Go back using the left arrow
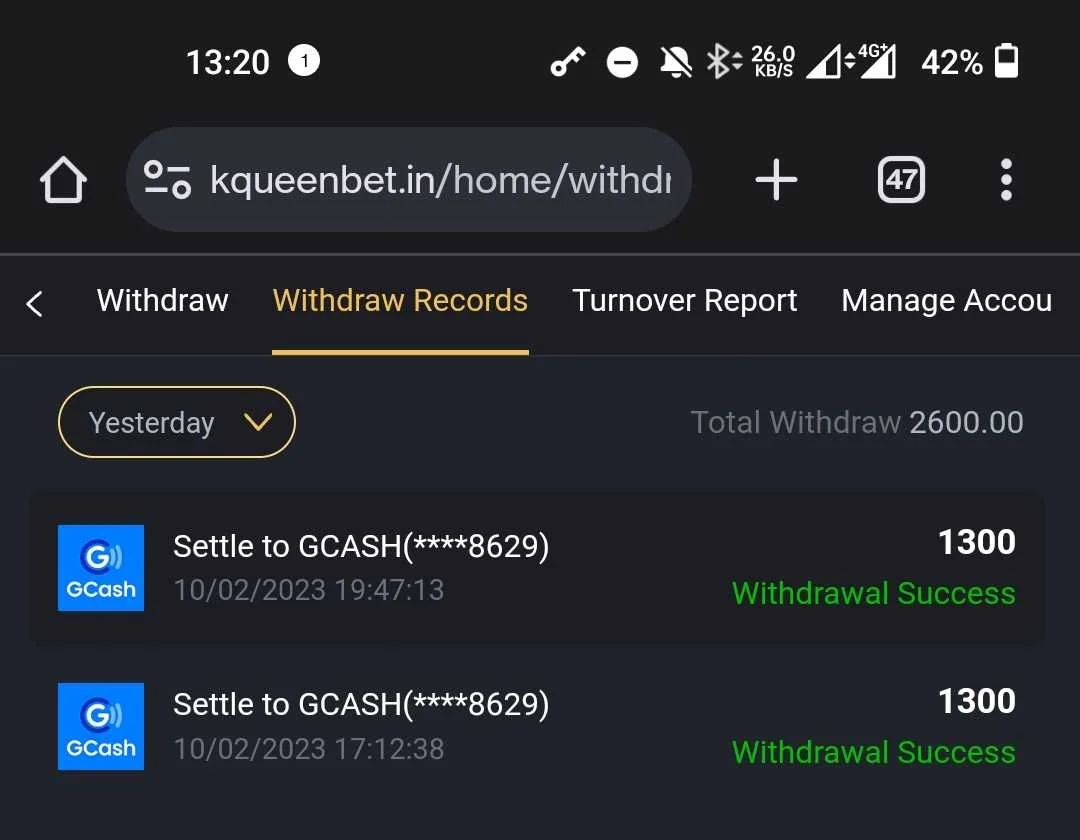The image size is (1080, 840). pos(34,303)
